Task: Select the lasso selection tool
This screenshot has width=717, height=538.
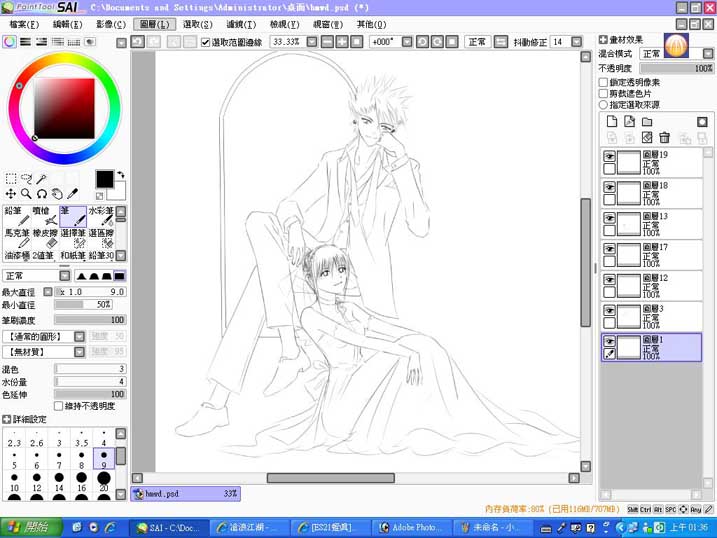Action: coord(27,178)
